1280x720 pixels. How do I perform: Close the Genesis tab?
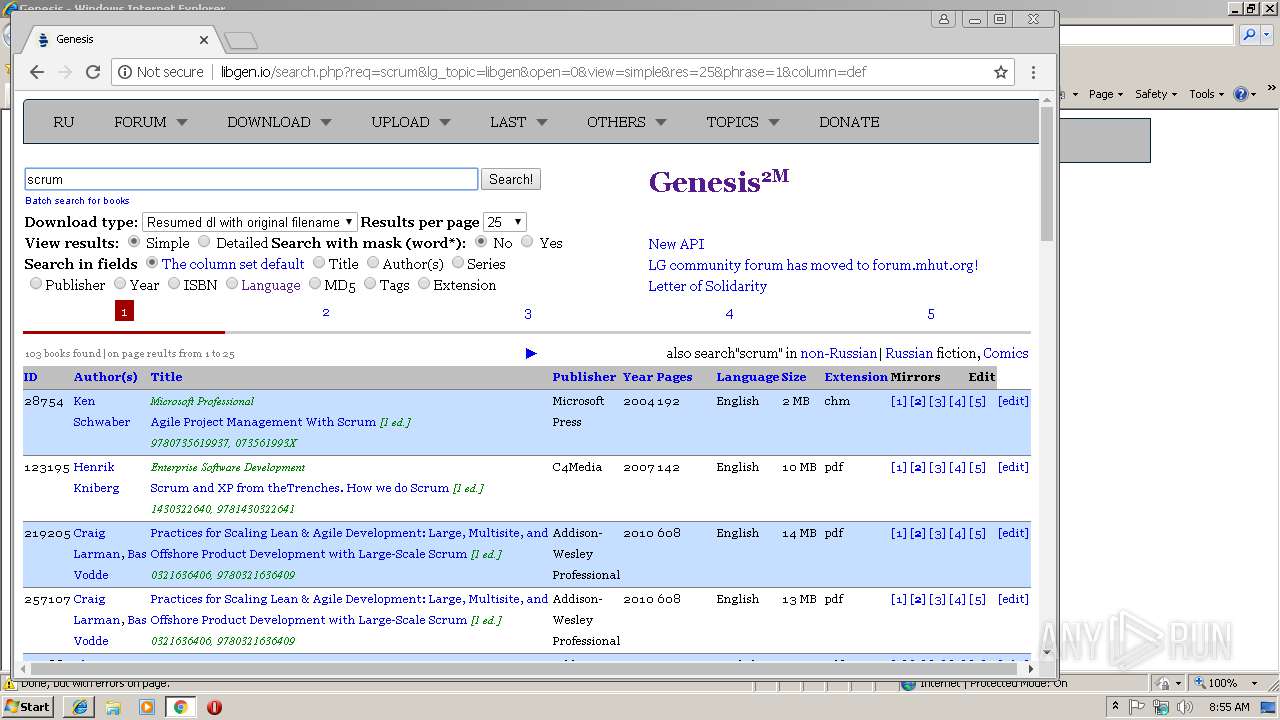(x=204, y=40)
